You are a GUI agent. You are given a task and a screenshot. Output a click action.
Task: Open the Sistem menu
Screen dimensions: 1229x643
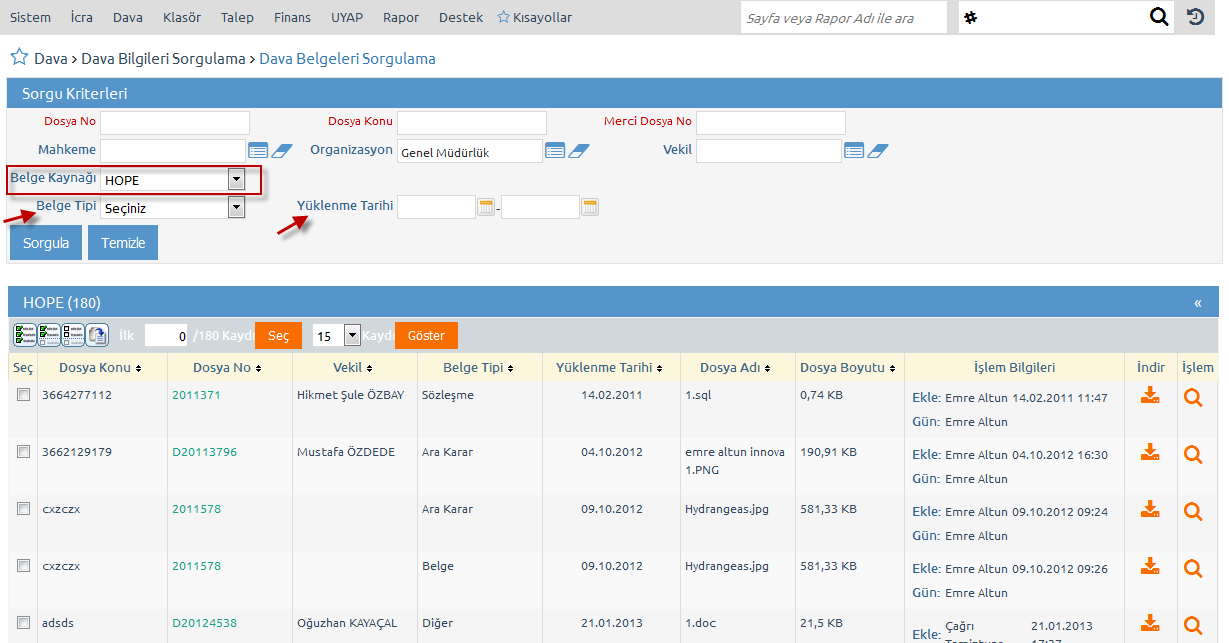[30, 17]
